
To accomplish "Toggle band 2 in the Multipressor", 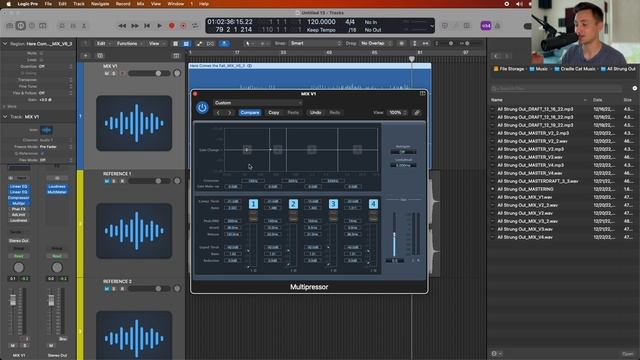I will (293, 204).
